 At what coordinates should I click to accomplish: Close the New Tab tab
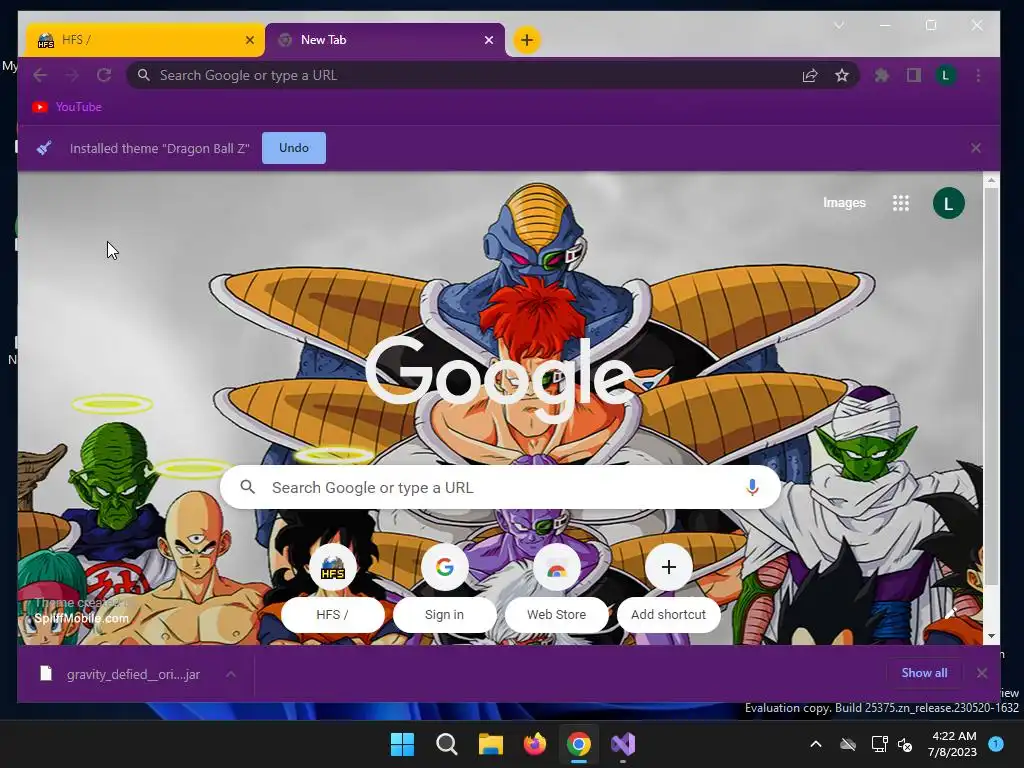(x=488, y=40)
